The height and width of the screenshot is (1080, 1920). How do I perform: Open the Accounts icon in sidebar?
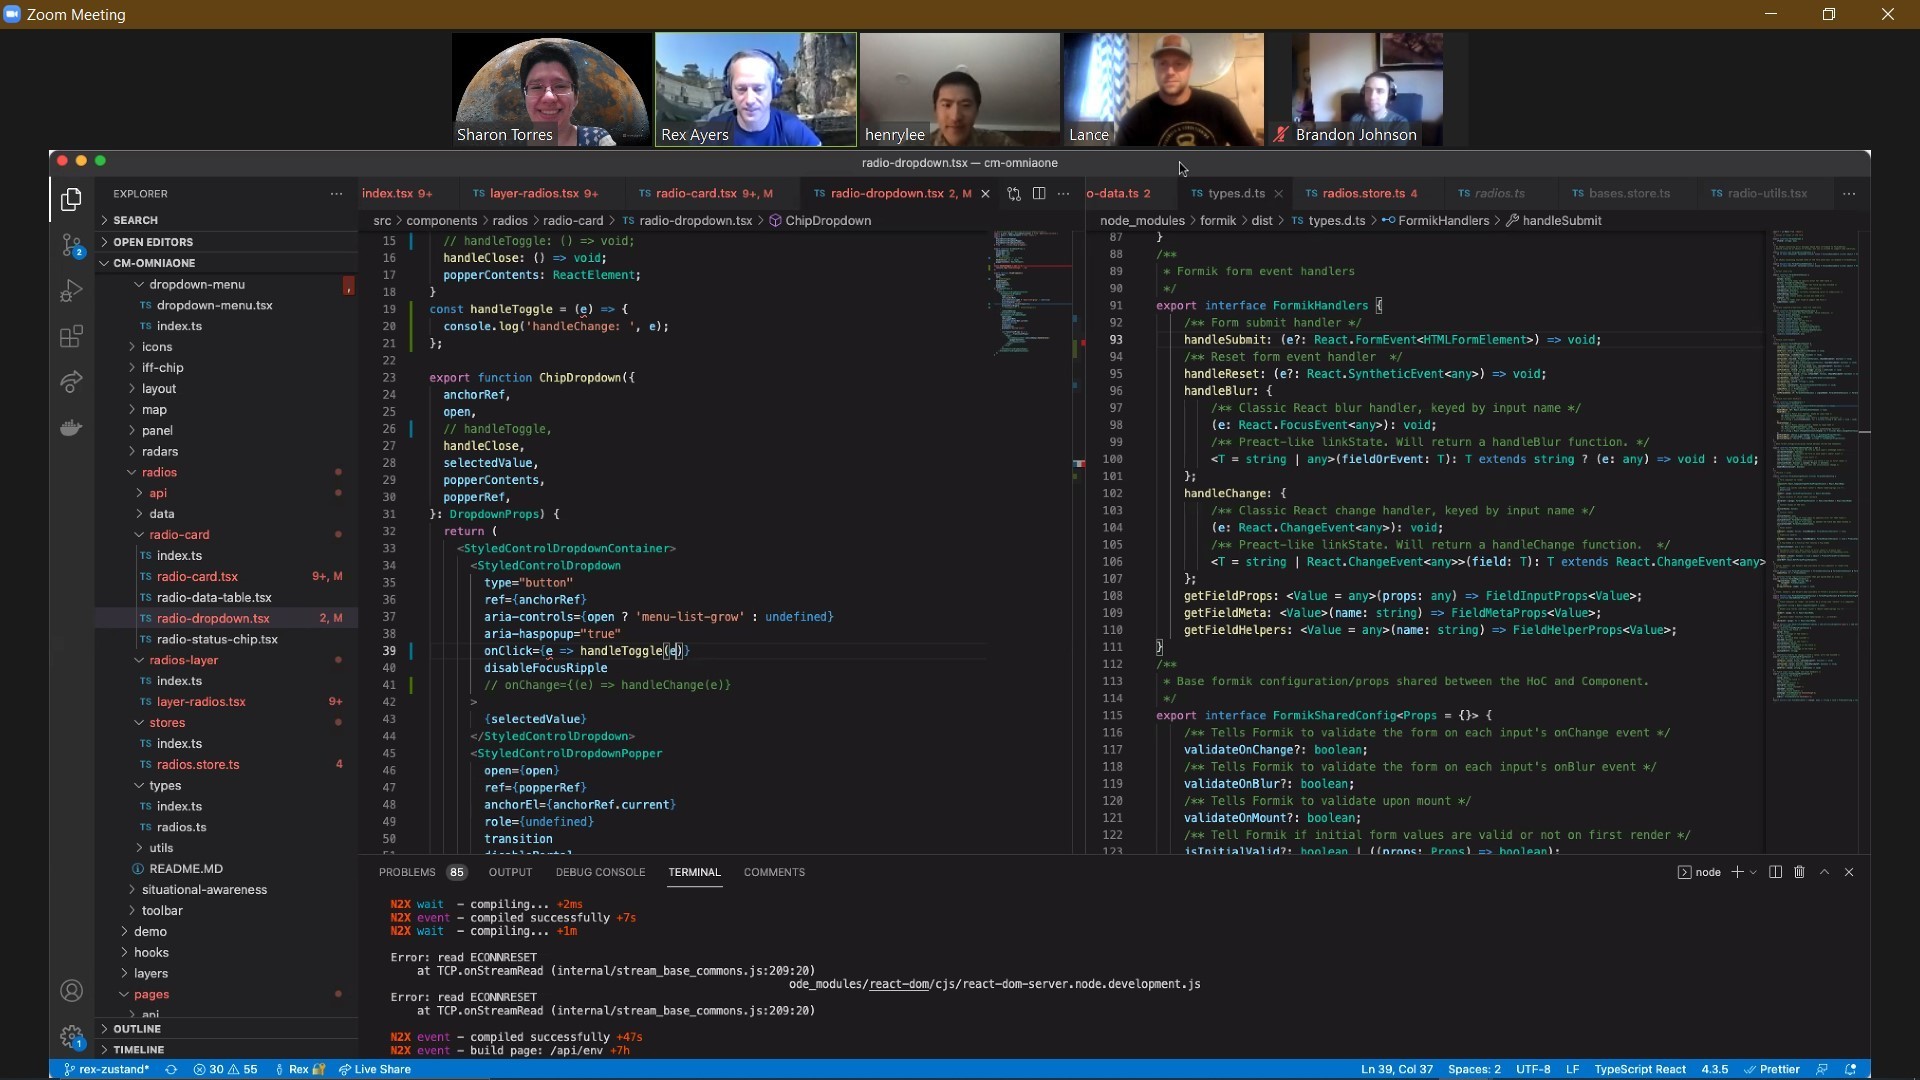point(71,991)
